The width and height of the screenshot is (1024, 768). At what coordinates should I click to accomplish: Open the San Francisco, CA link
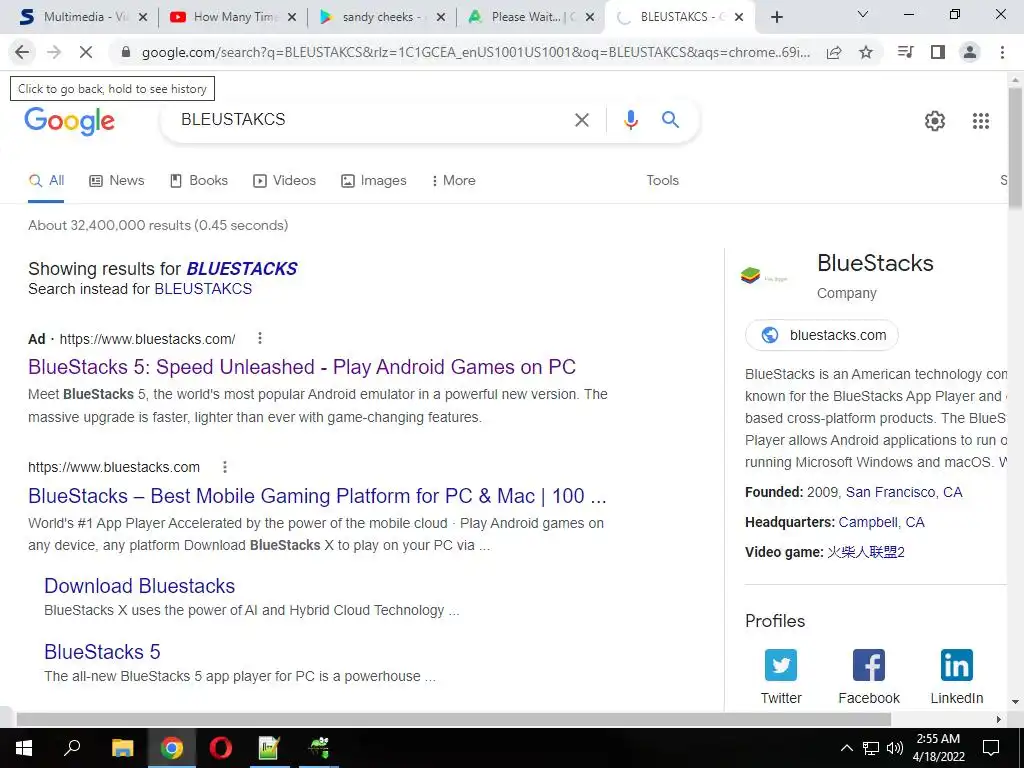coord(904,492)
